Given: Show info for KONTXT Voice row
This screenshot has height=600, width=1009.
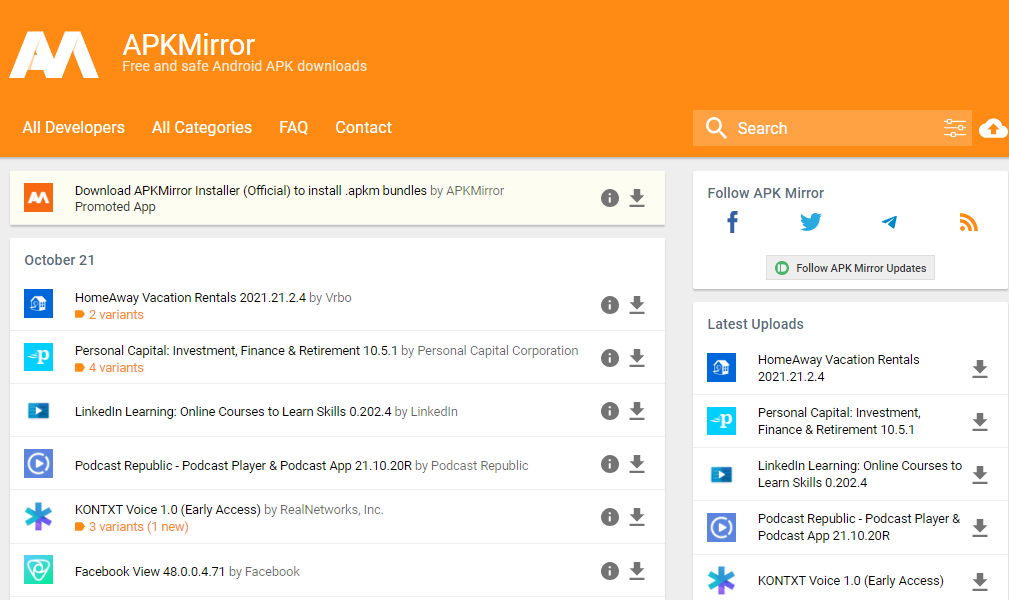Looking at the screenshot, I should tap(609, 517).
